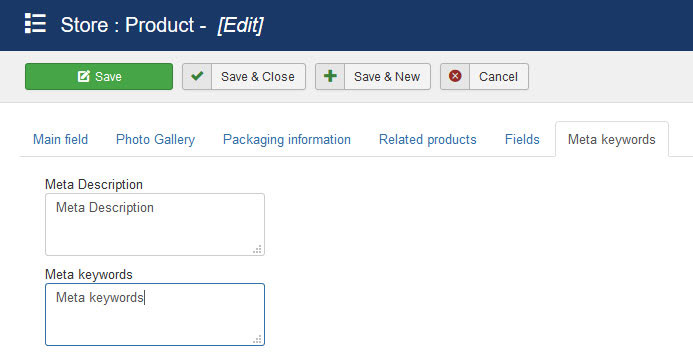Cancel editing the product

click(x=484, y=76)
